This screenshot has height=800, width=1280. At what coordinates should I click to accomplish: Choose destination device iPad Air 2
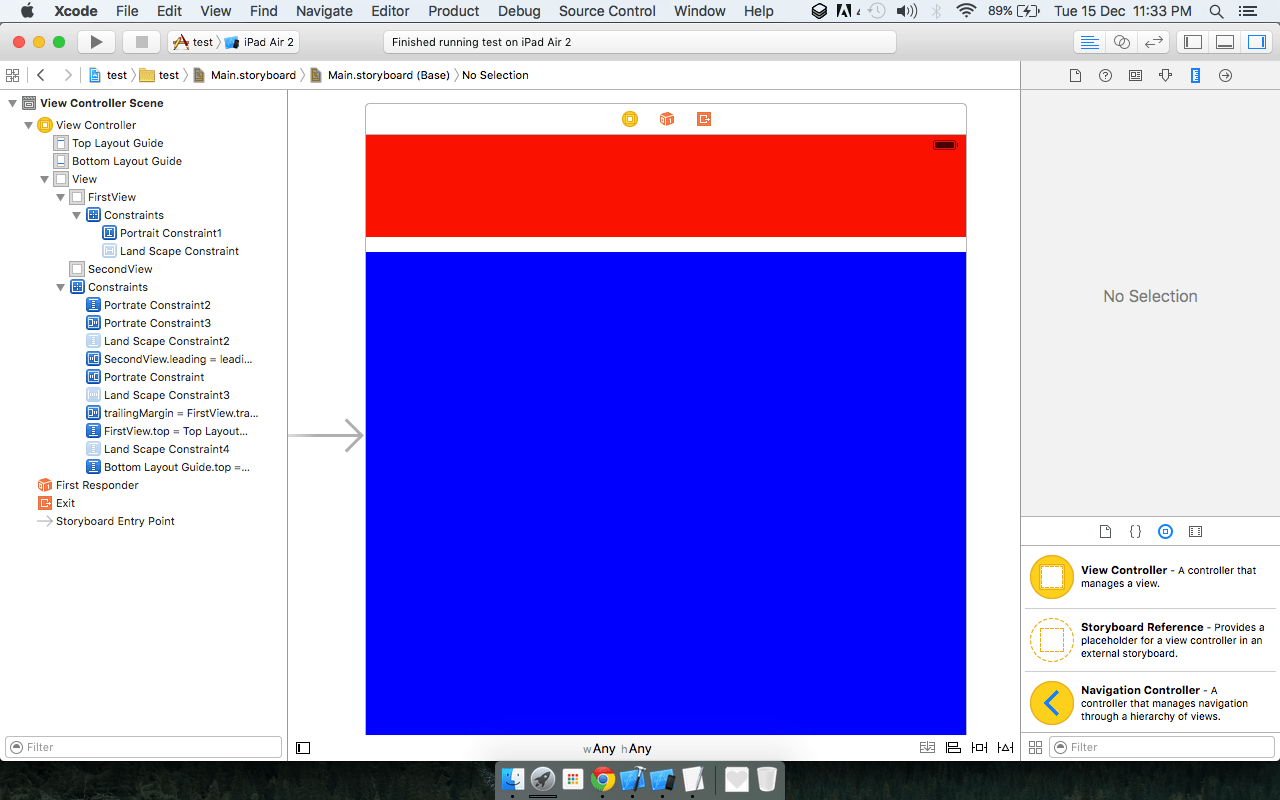[259, 42]
